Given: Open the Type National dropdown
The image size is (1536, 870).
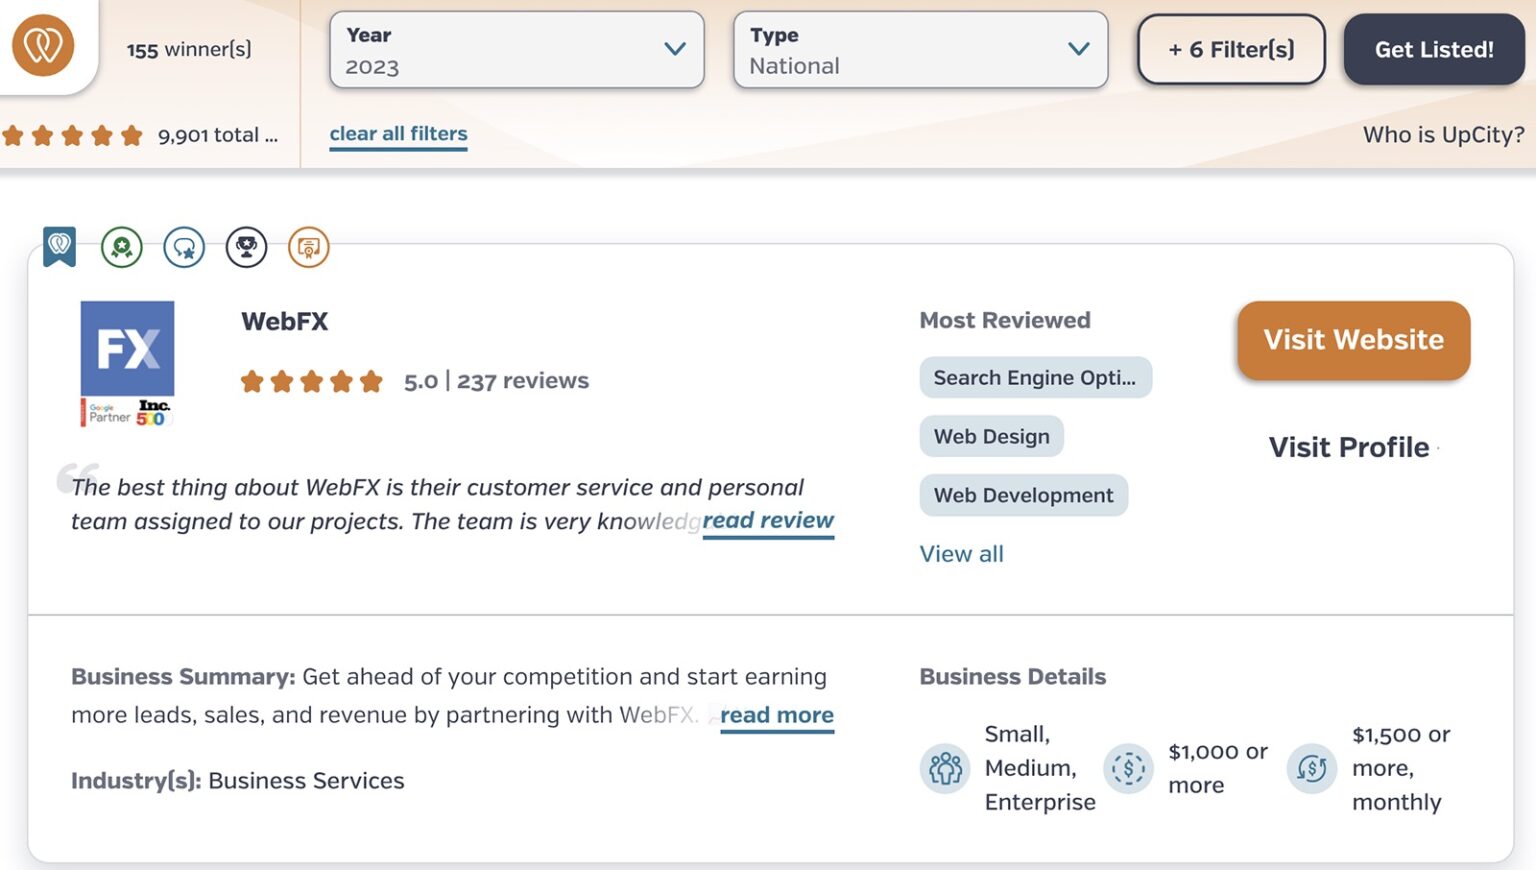Looking at the screenshot, I should click(x=920, y=50).
